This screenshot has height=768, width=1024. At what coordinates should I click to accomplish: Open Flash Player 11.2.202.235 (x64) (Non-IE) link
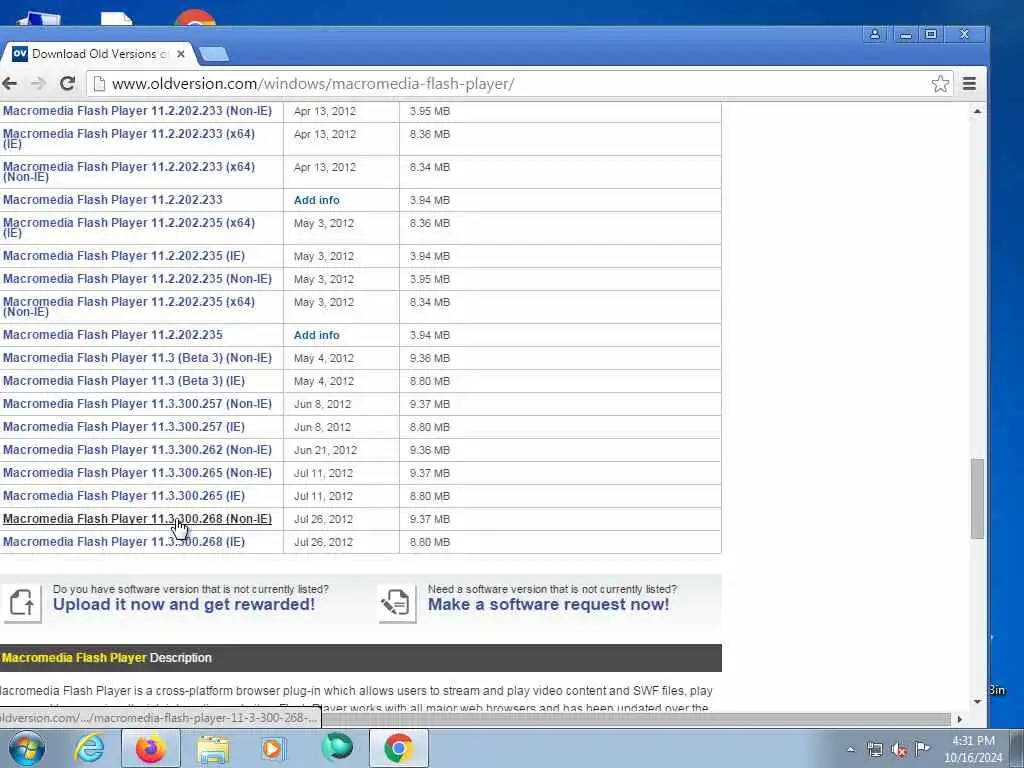pos(129,306)
